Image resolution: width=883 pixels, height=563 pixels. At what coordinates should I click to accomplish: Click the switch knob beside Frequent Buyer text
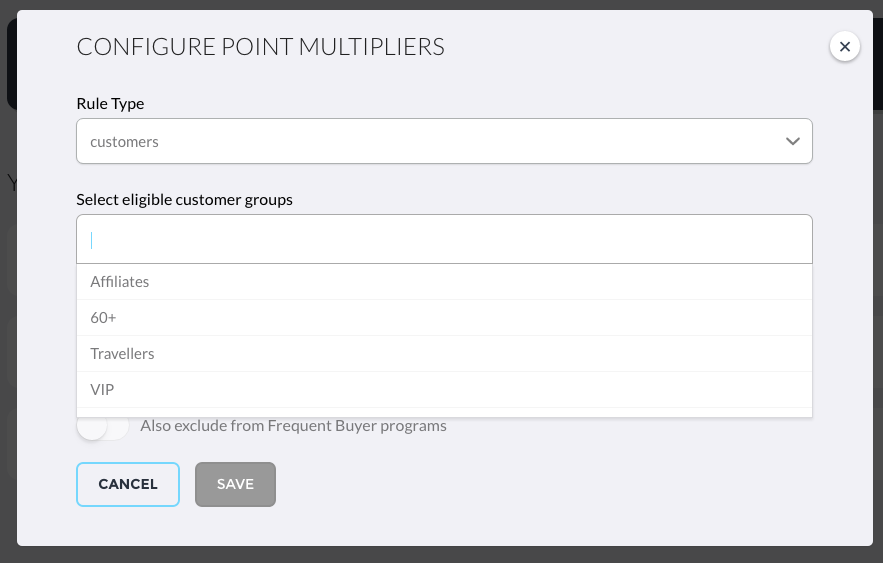click(x=92, y=426)
